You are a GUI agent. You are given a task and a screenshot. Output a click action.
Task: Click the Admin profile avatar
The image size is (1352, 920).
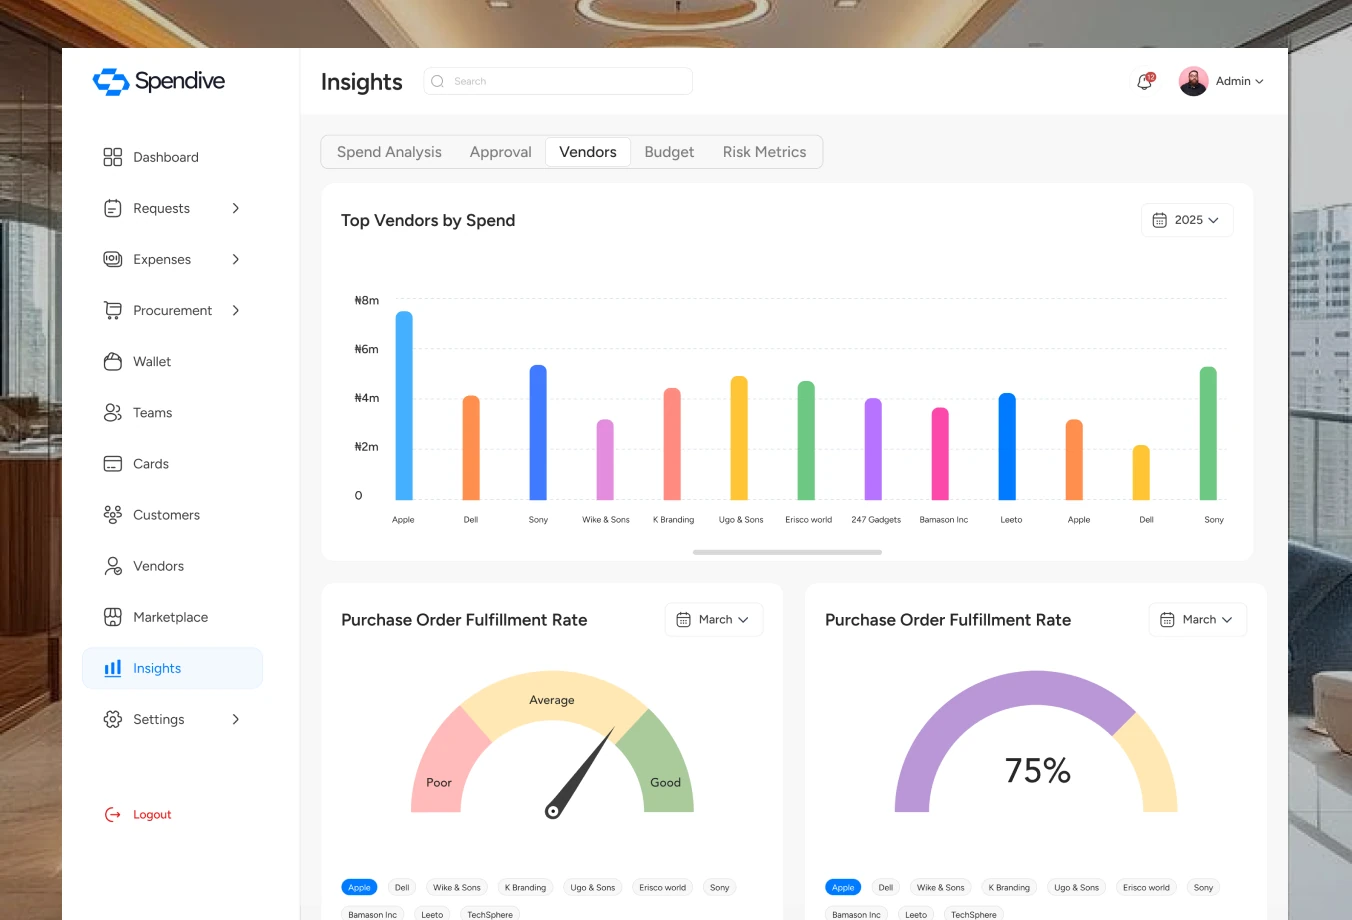tap(1193, 81)
